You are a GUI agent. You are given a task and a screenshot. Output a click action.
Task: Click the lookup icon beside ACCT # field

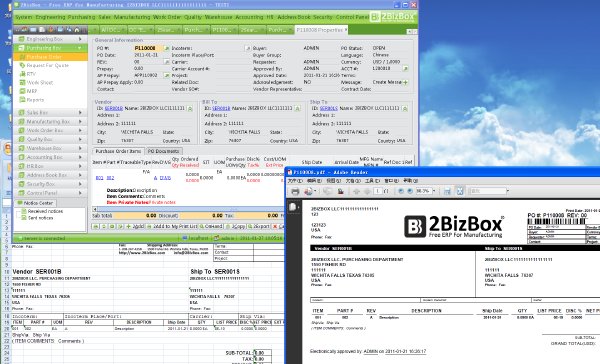coord(405,69)
